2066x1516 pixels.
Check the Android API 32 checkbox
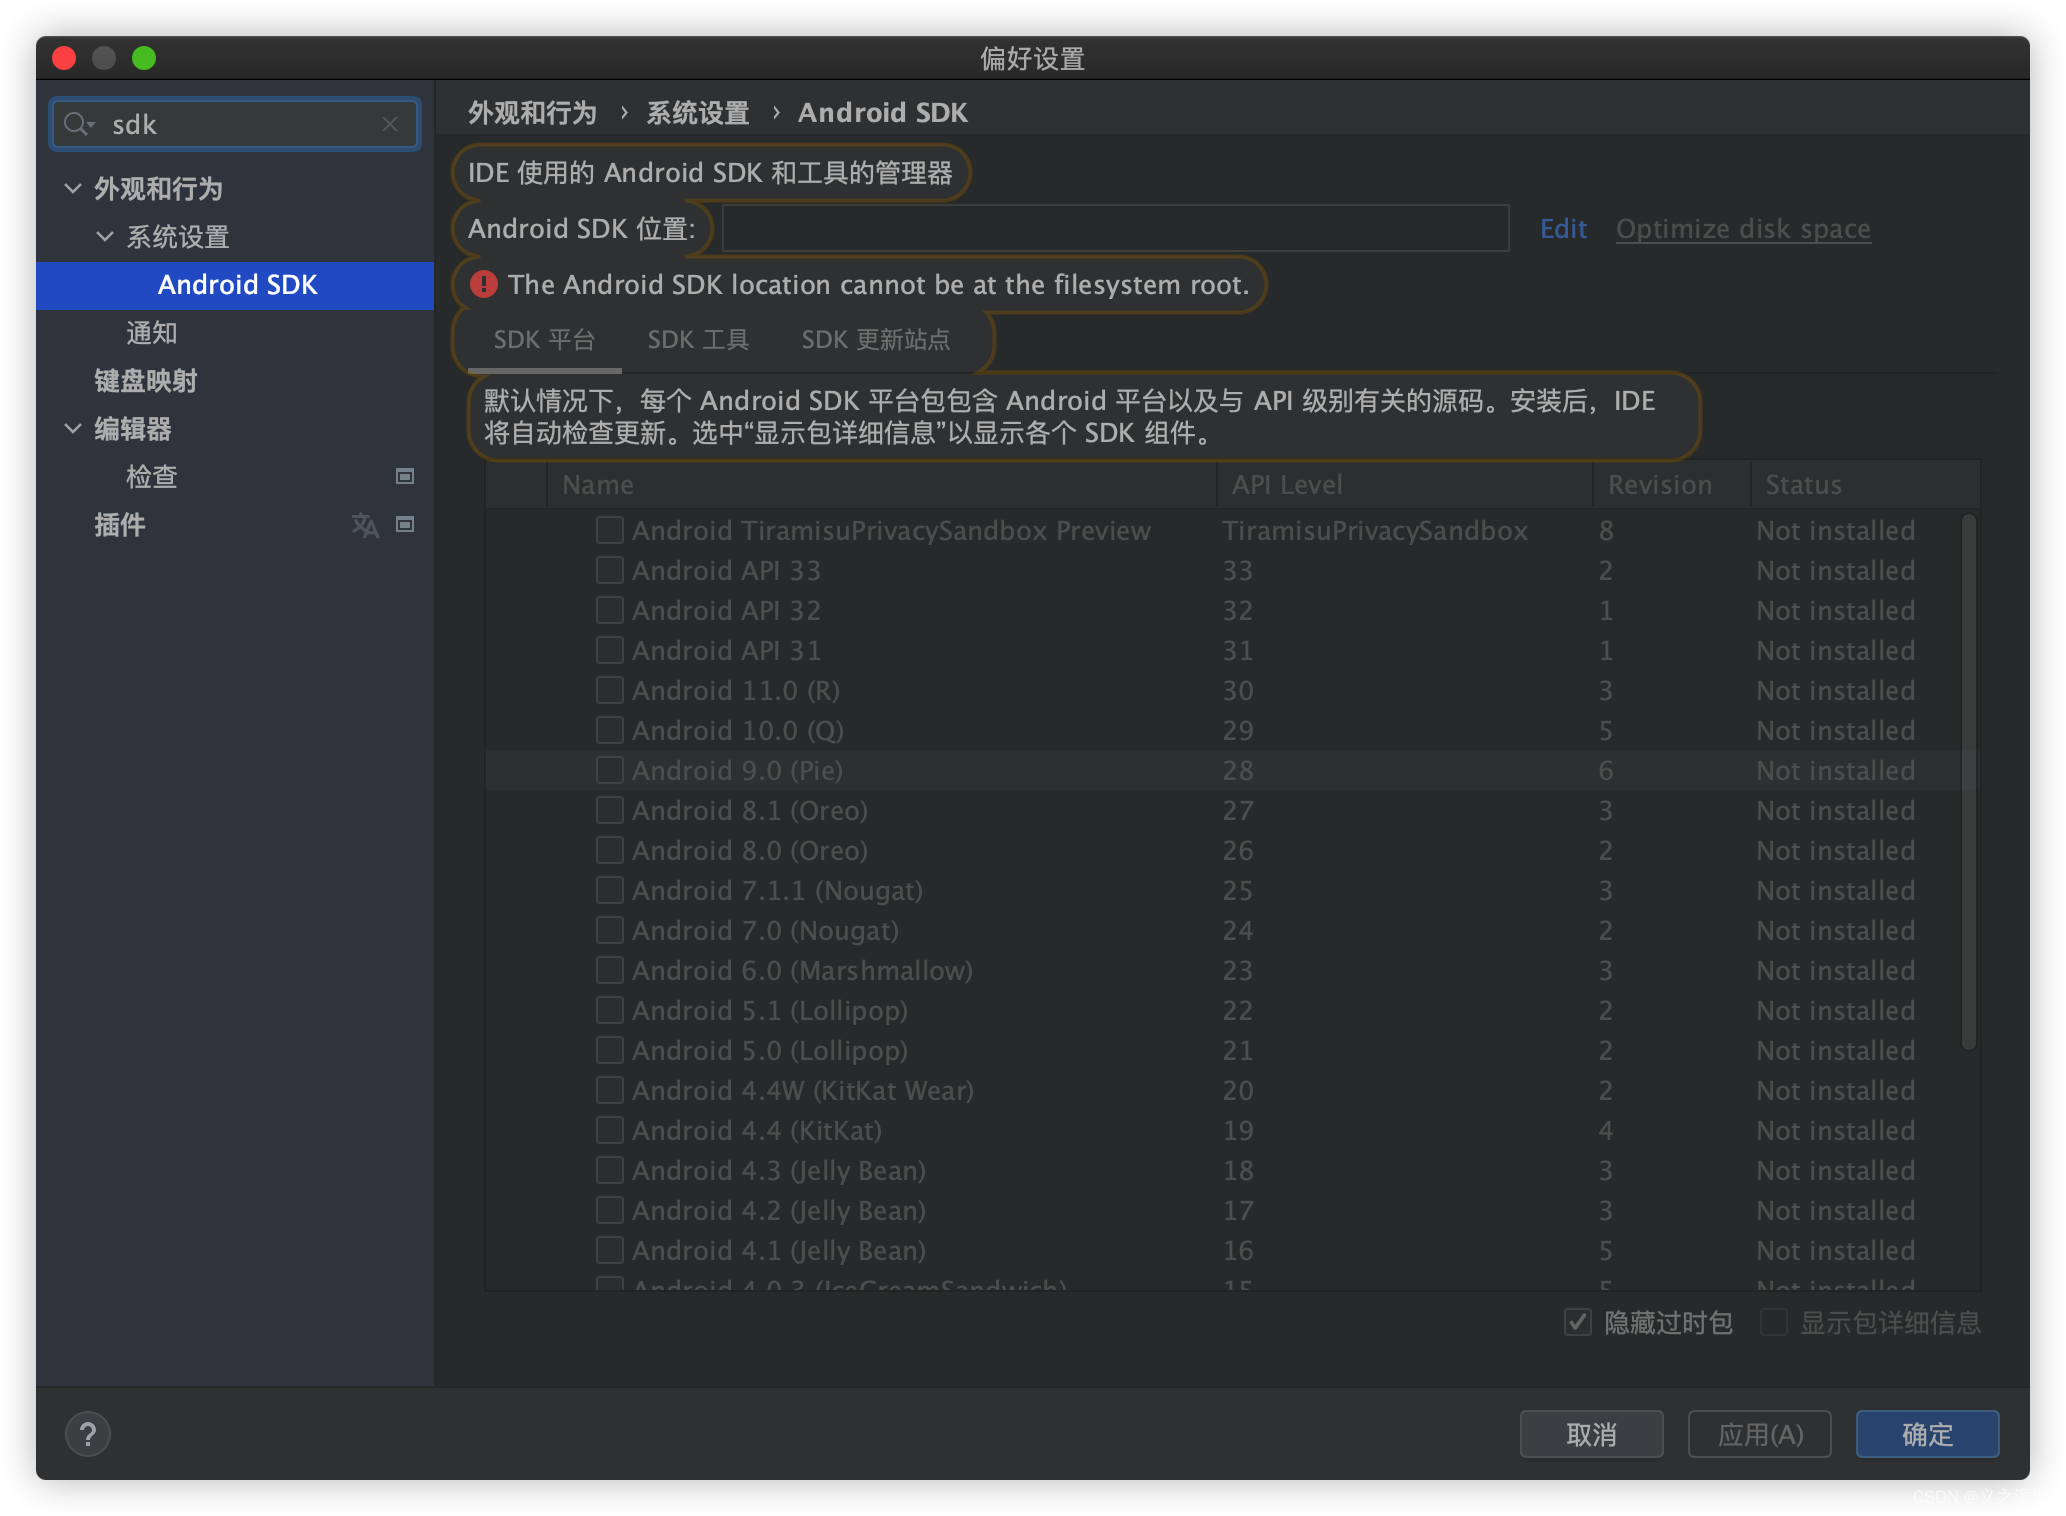(610, 610)
